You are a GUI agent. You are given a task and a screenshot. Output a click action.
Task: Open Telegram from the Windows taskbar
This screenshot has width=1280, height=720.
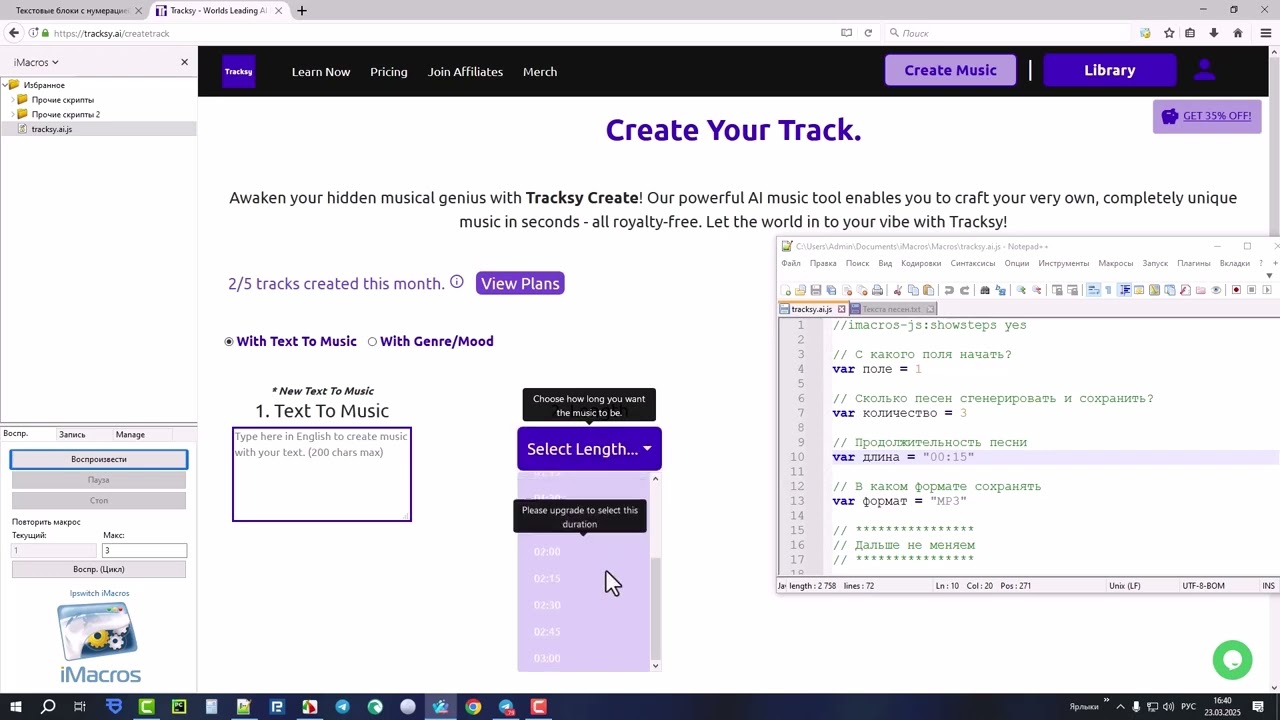coord(342,707)
